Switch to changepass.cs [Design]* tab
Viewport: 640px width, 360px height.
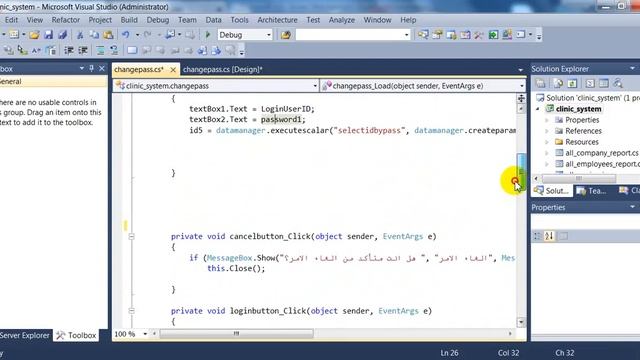coord(222,69)
